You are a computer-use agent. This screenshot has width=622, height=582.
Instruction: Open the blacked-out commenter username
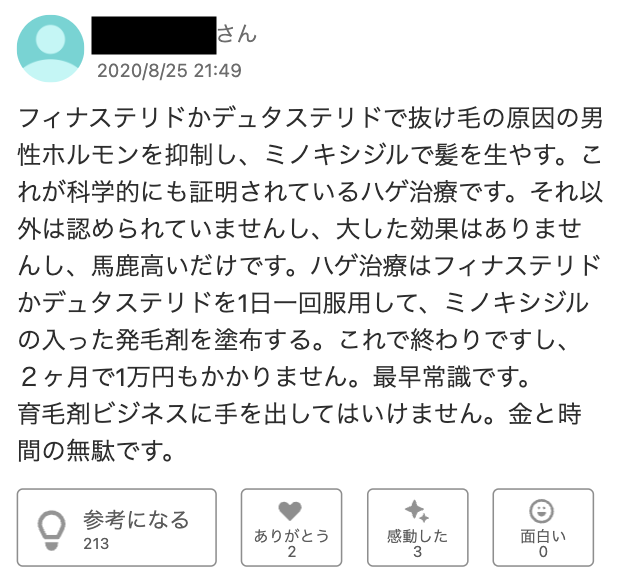[153, 35]
